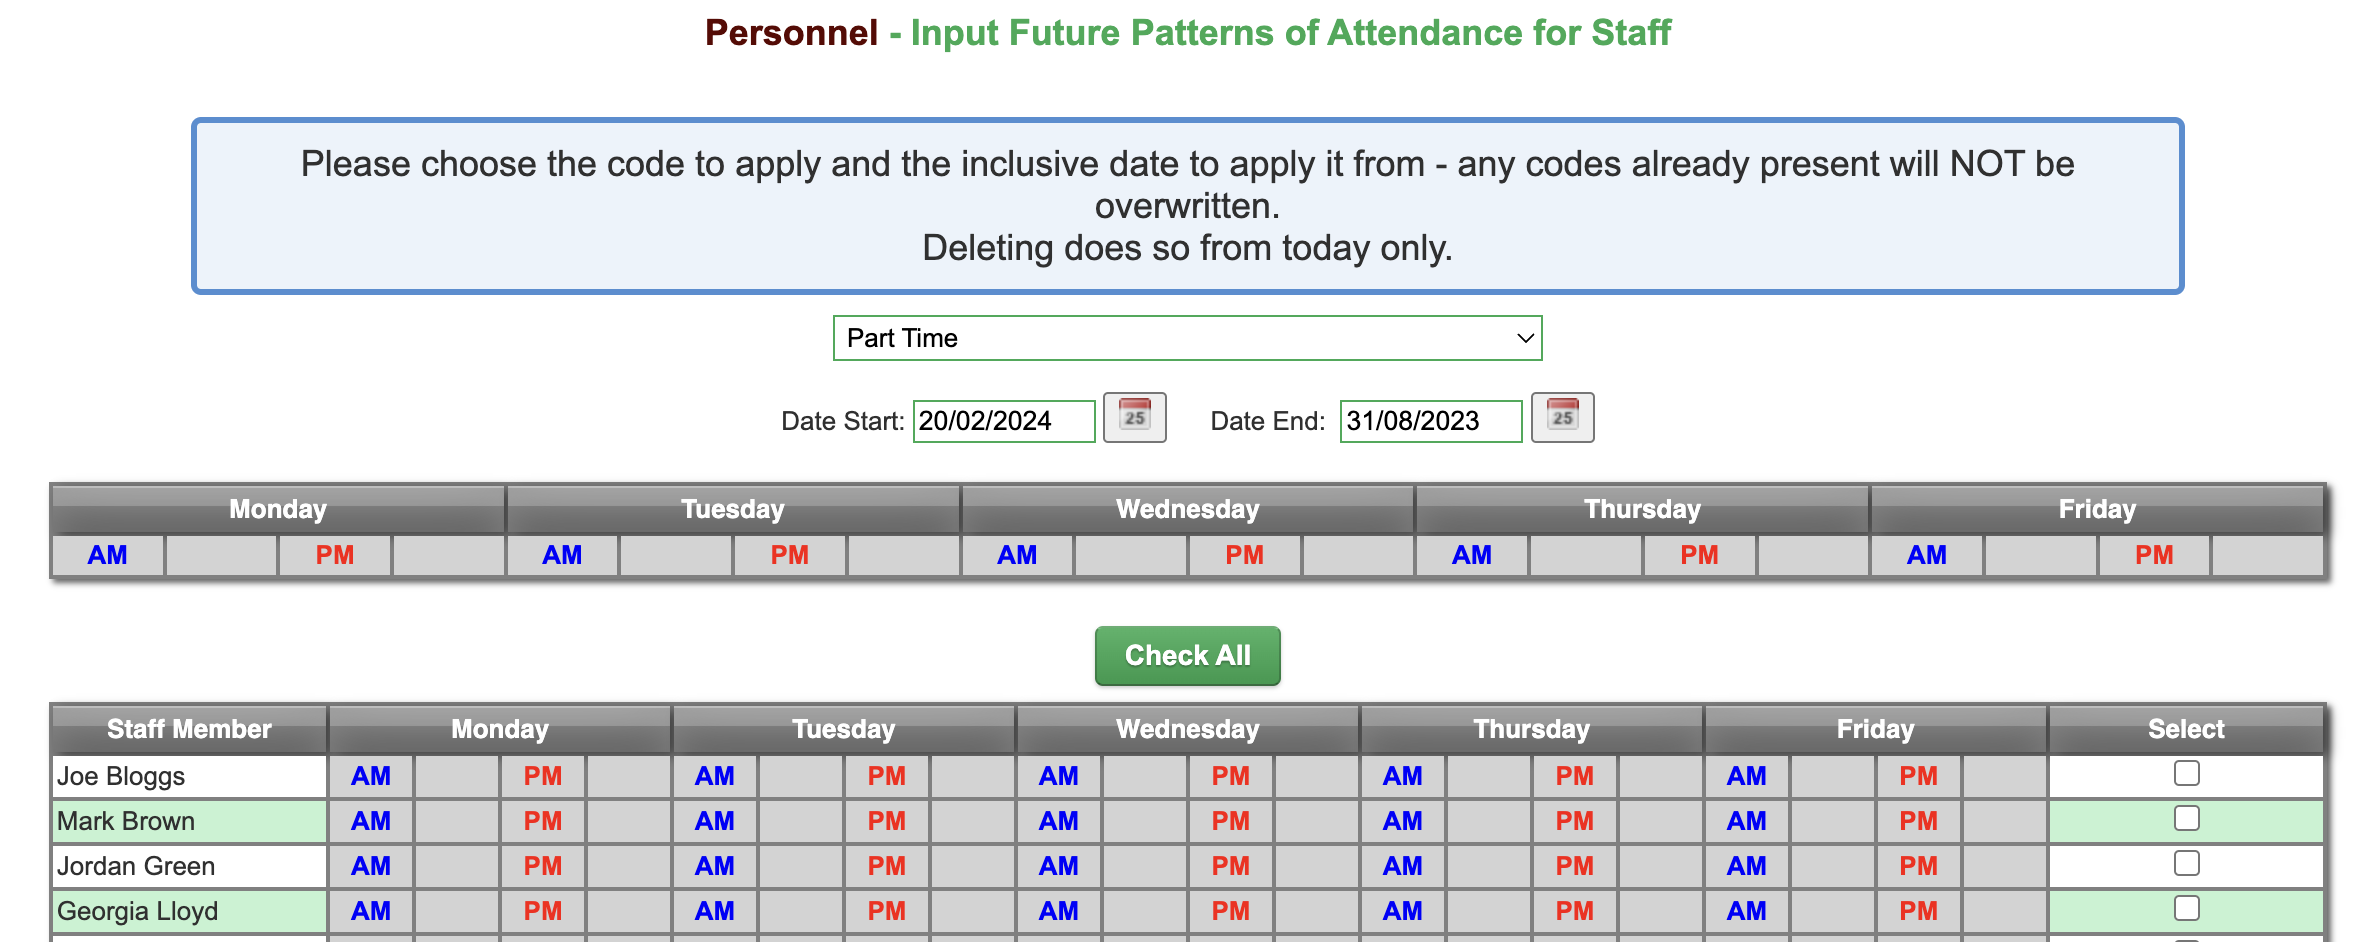
Task: Click Jordan Green's Monday AM cell
Action: click(x=371, y=865)
